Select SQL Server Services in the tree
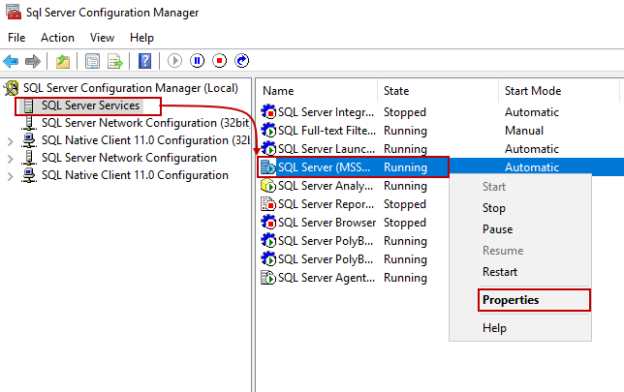The width and height of the screenshot is (624, 392). click(90, 105)
